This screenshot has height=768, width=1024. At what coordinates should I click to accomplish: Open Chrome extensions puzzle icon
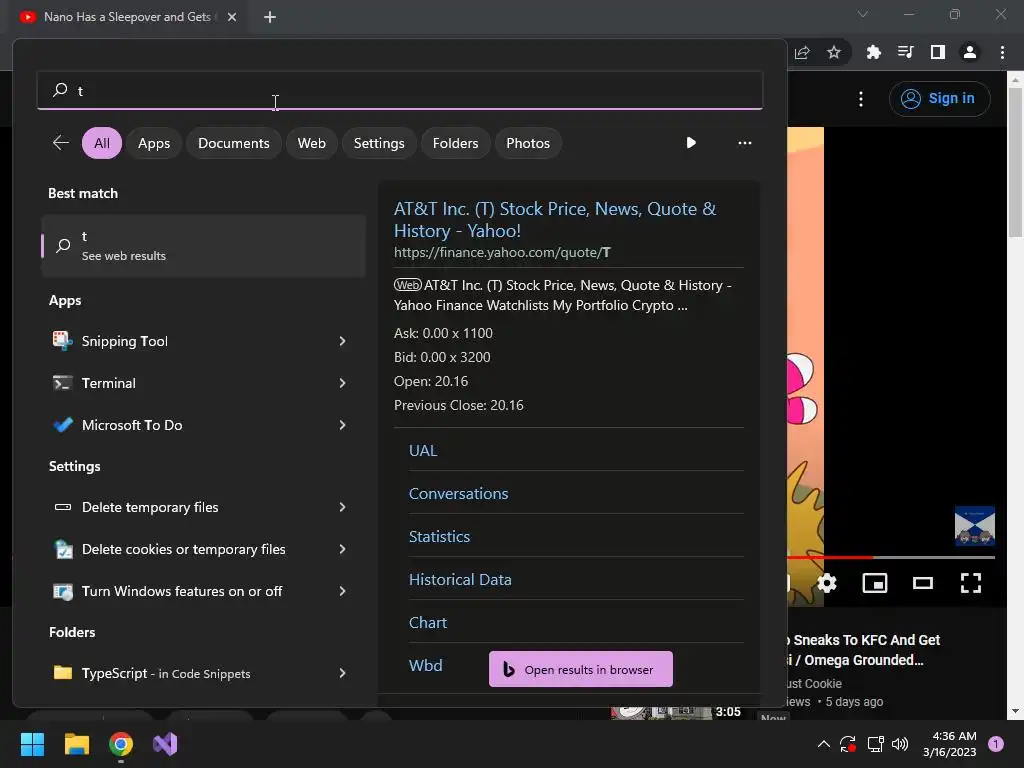(873, 52)
